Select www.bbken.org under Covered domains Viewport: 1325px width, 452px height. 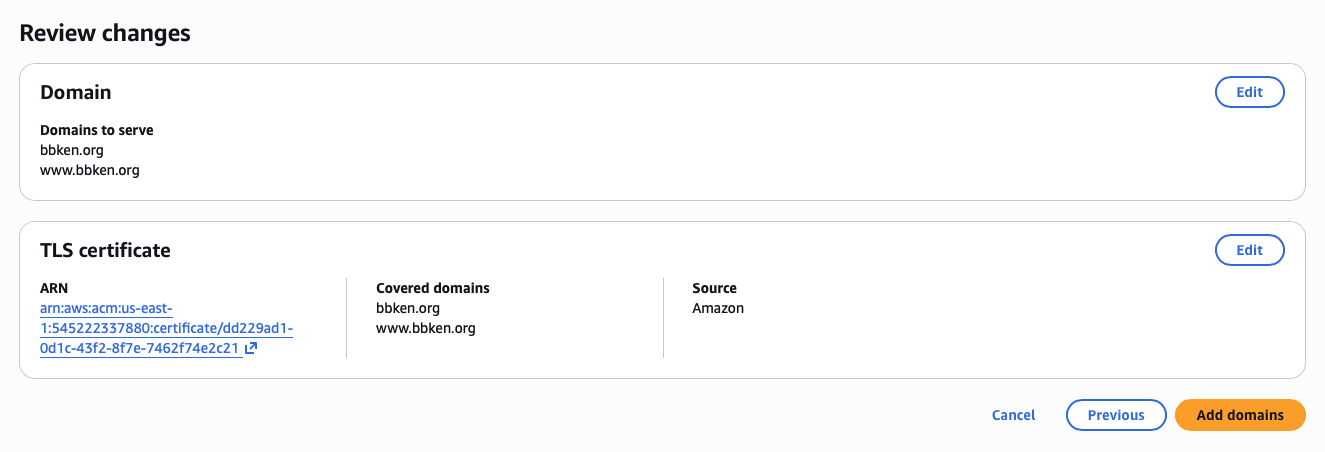click(425, 328)
